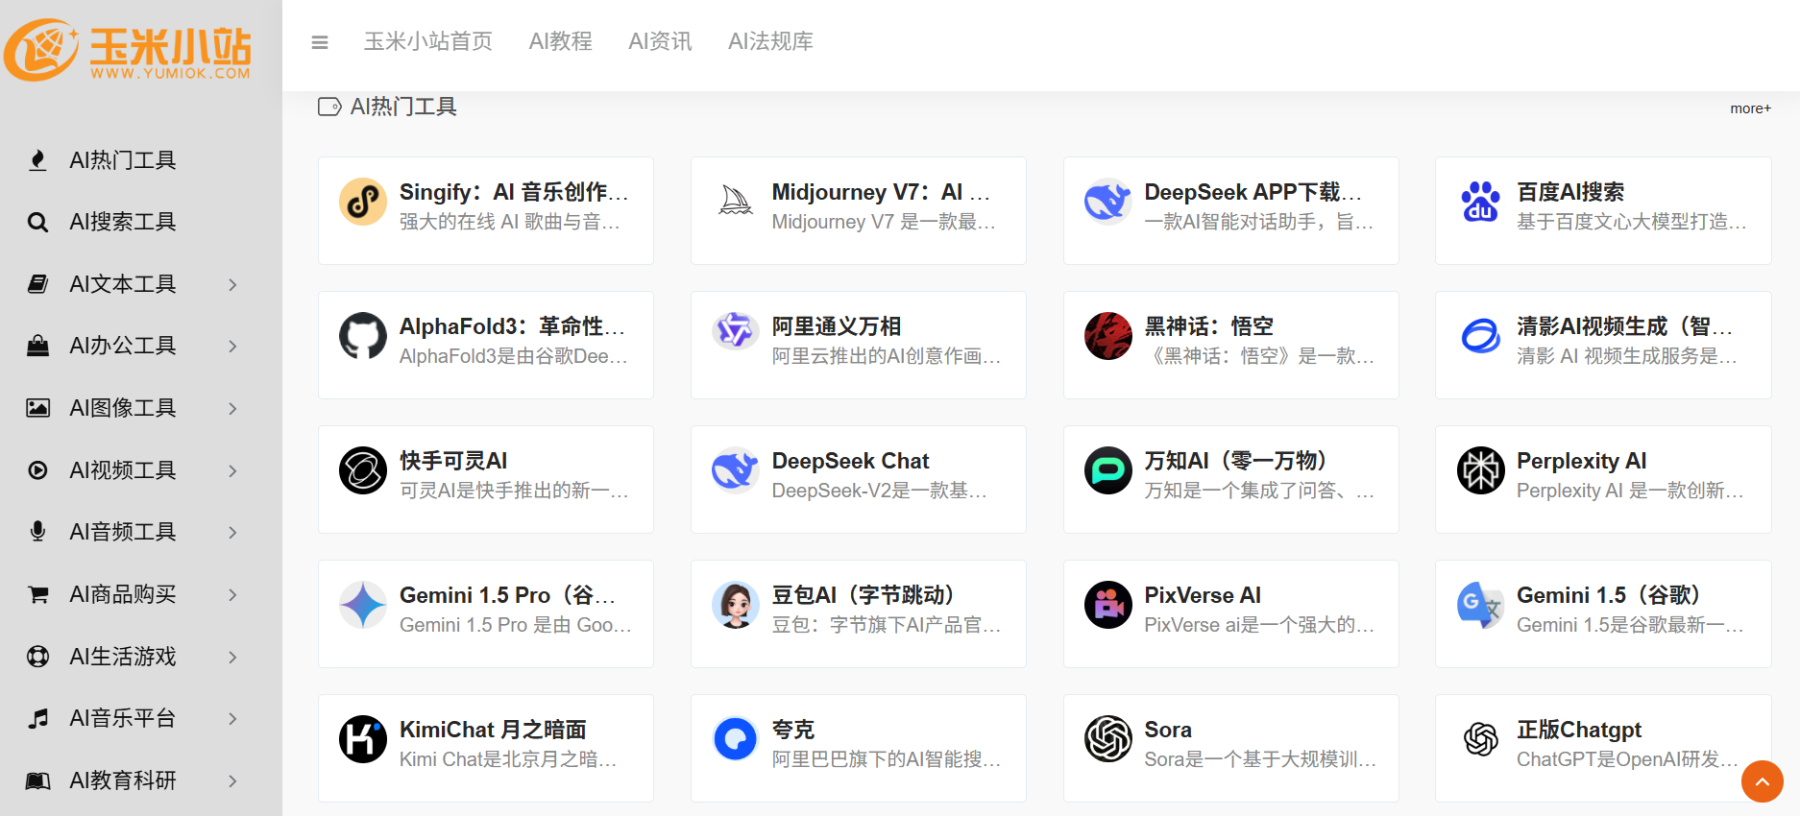Open the KimiChat 月之暗面 title link
This screenshot has width=1800, height=816.
click(493, 730)
